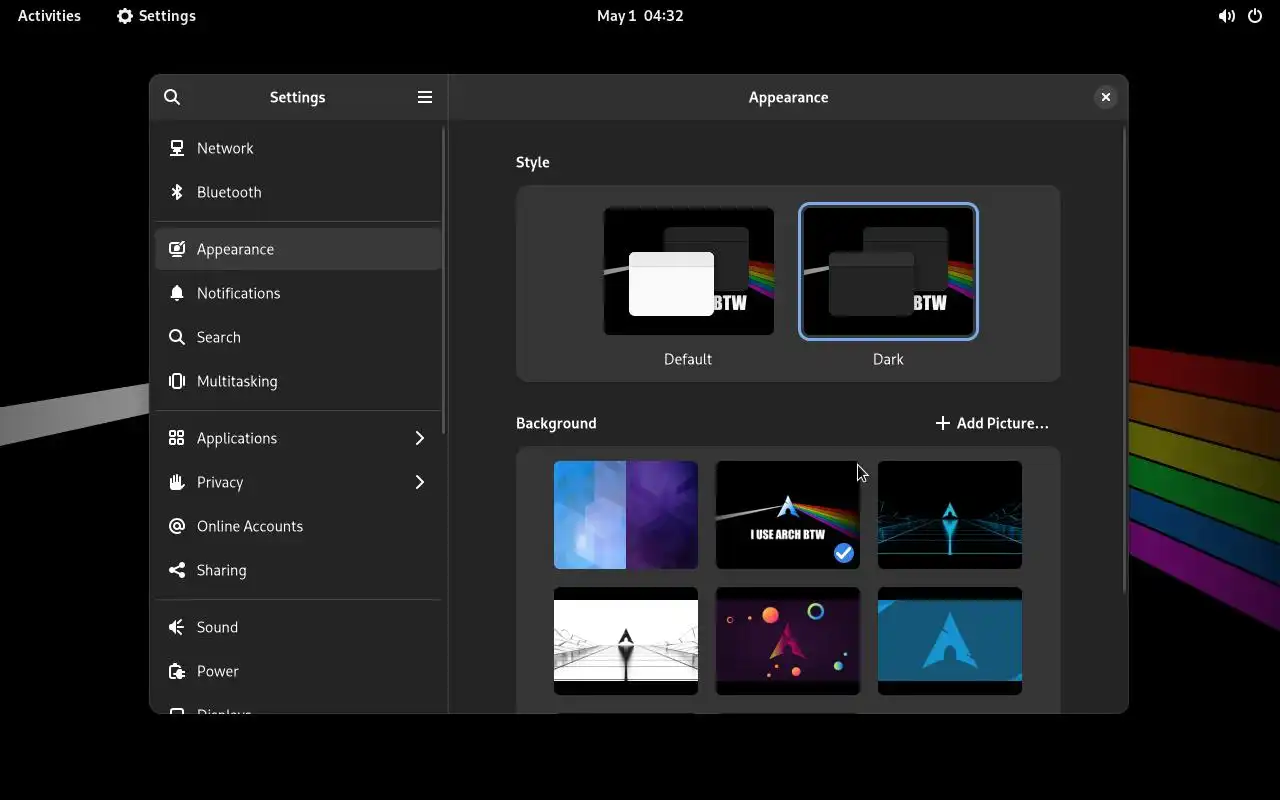Open the Sharing settings panel
The height and width of the screenshot is (800, 1280).
pos(298,570)
